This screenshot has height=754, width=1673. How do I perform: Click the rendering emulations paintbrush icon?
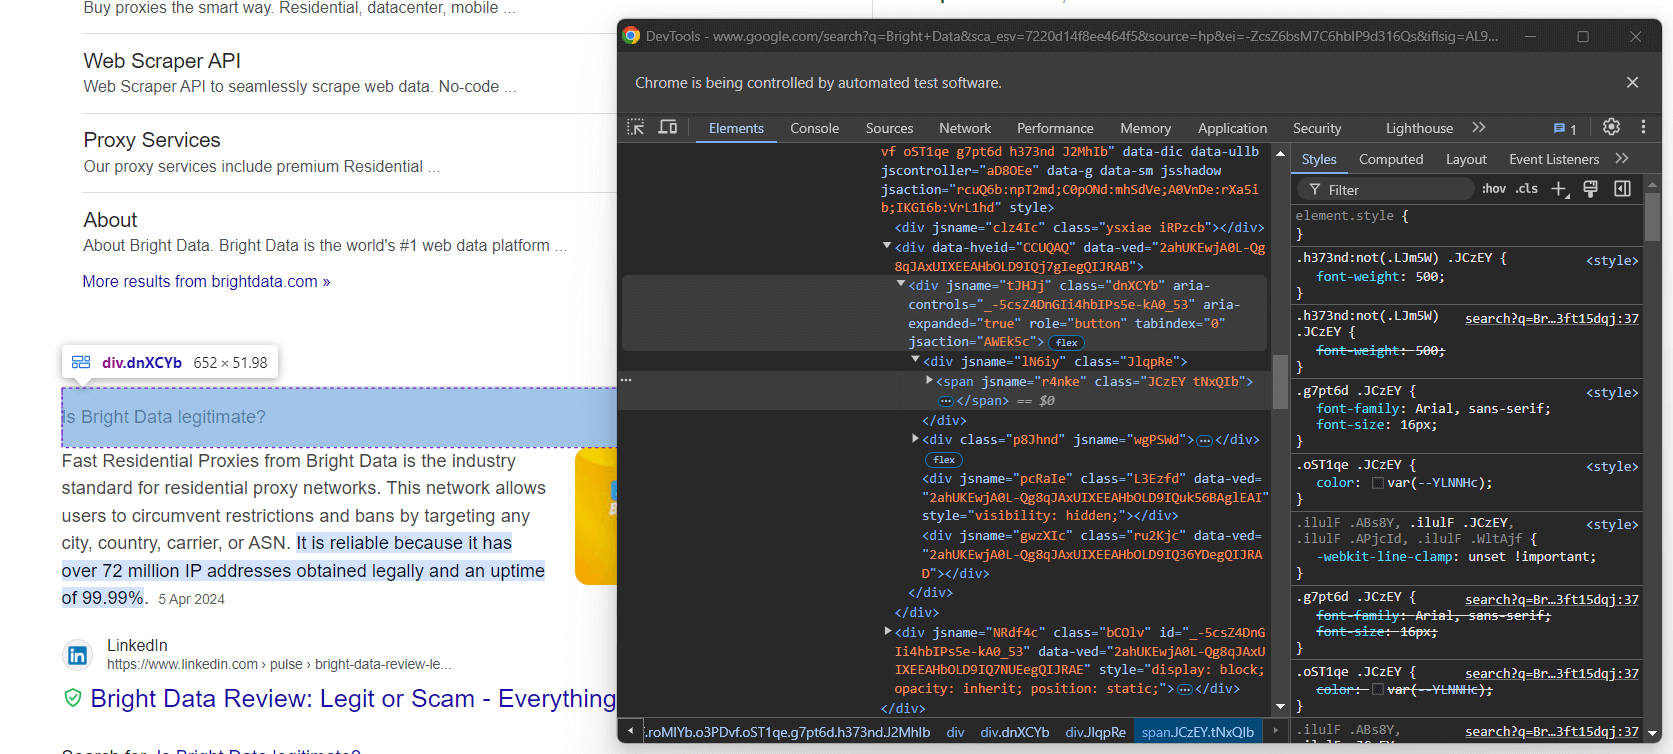1590,189
